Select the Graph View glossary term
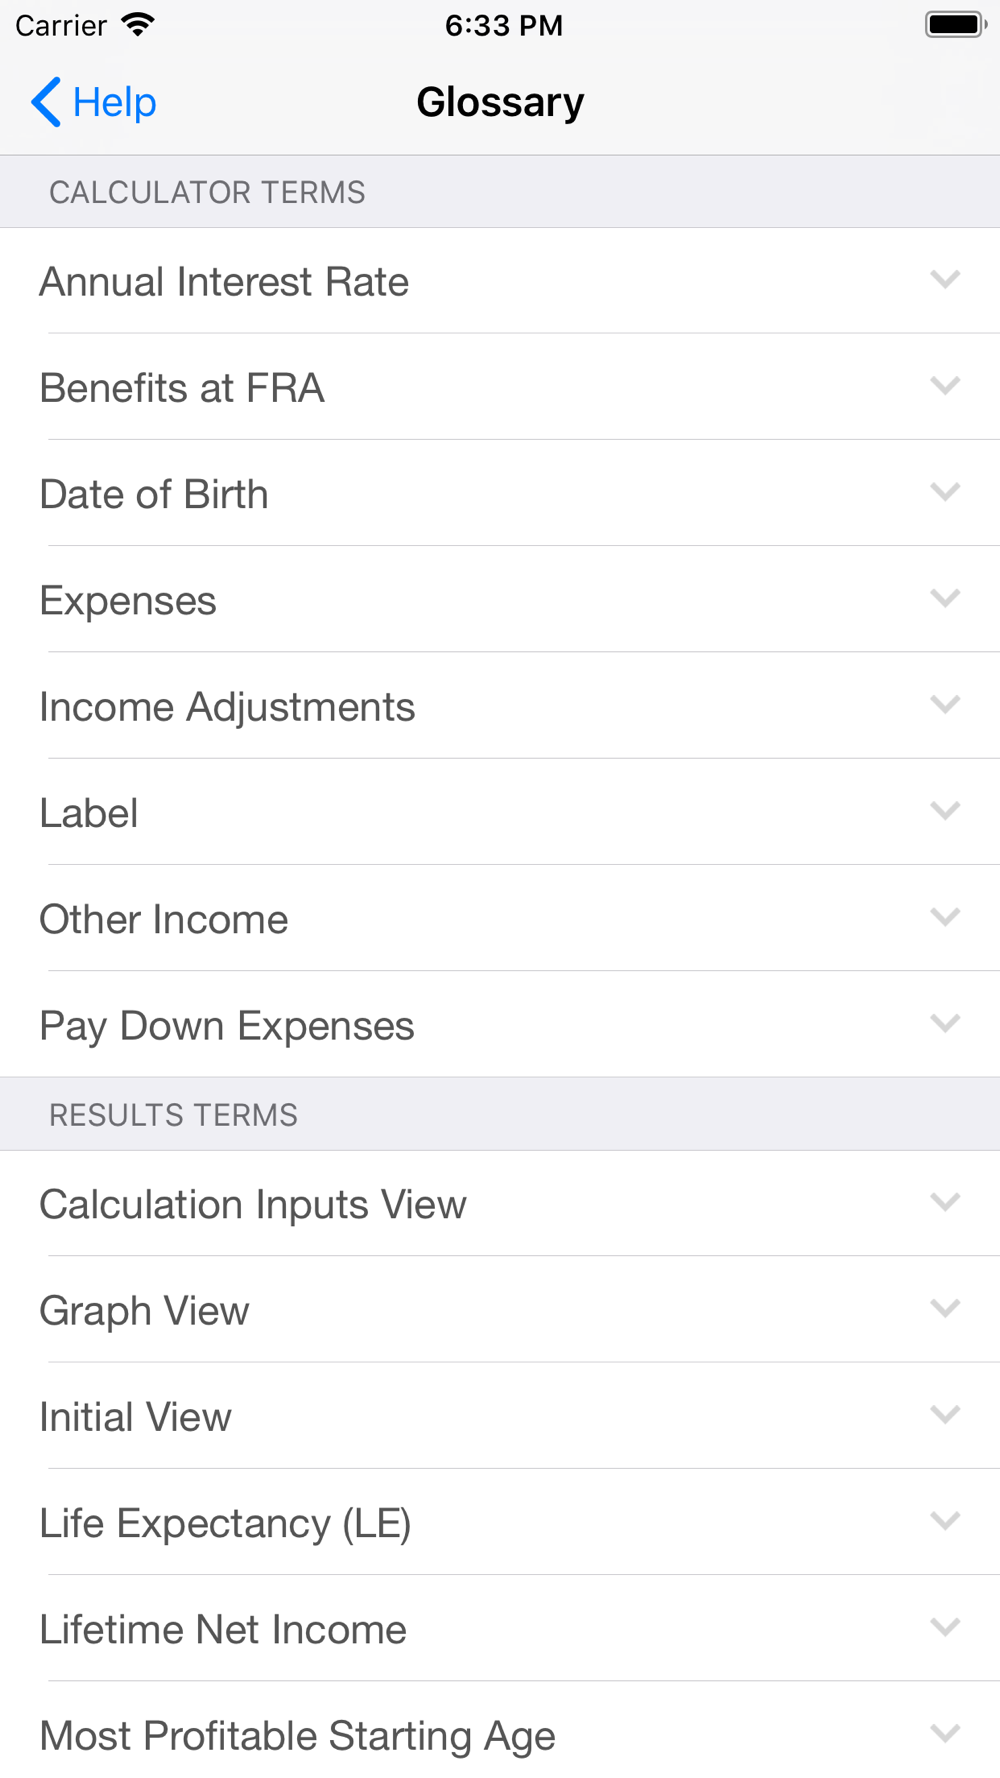Image resolution: width=1000 pixels, height=1778 pixels. coord(145,1310)
